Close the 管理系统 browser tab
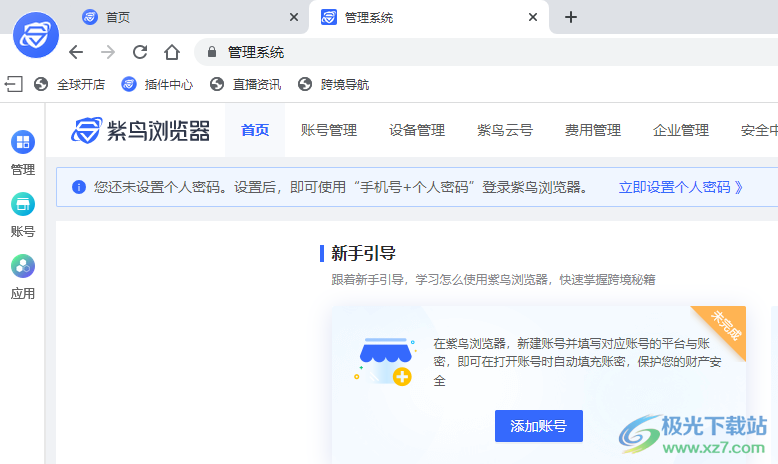This screenshot has height=464, width=778. pos(533,17)
